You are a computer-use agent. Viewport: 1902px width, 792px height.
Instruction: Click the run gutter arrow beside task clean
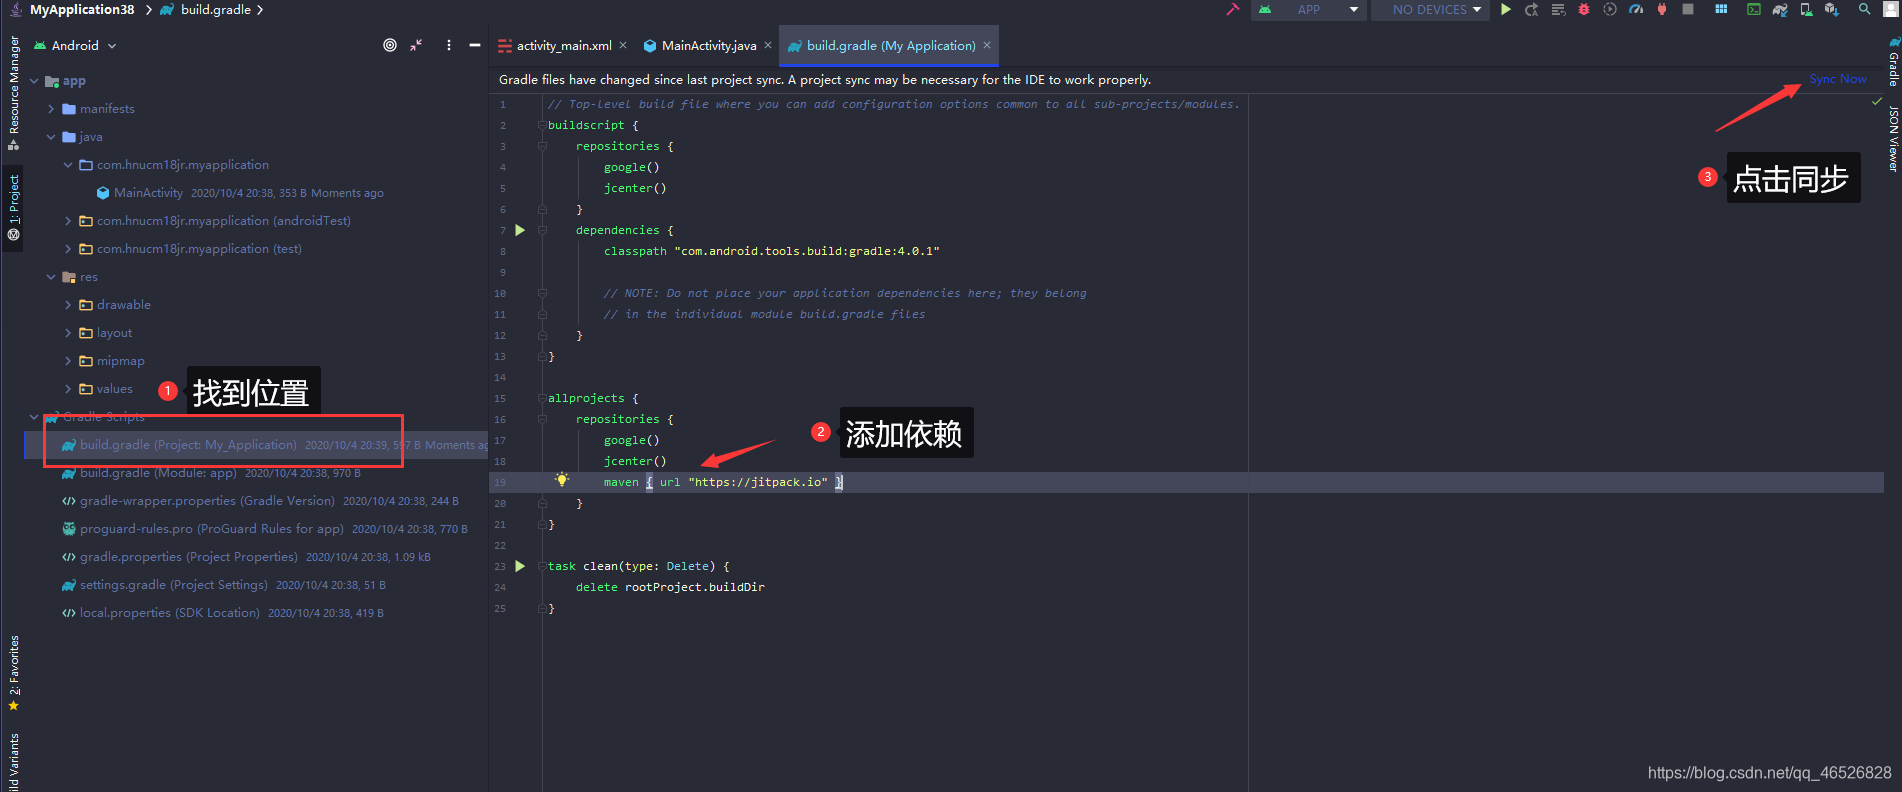(520, 566)
